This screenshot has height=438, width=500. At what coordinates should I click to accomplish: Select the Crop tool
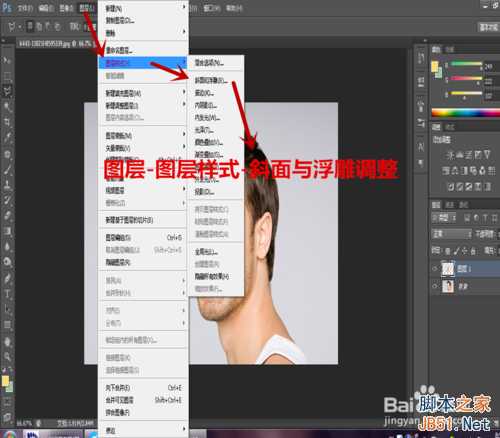tap(7, 122)
